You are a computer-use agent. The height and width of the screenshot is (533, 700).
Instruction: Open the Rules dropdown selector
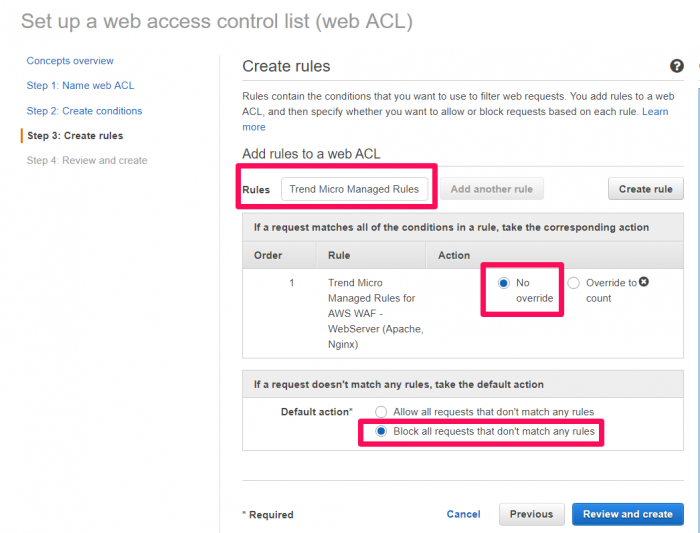(x=354, y=189)
